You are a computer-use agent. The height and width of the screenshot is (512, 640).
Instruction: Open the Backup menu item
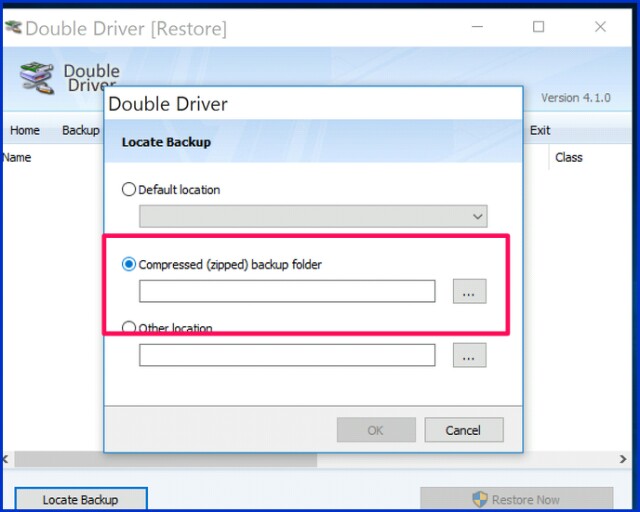(81, 130)
